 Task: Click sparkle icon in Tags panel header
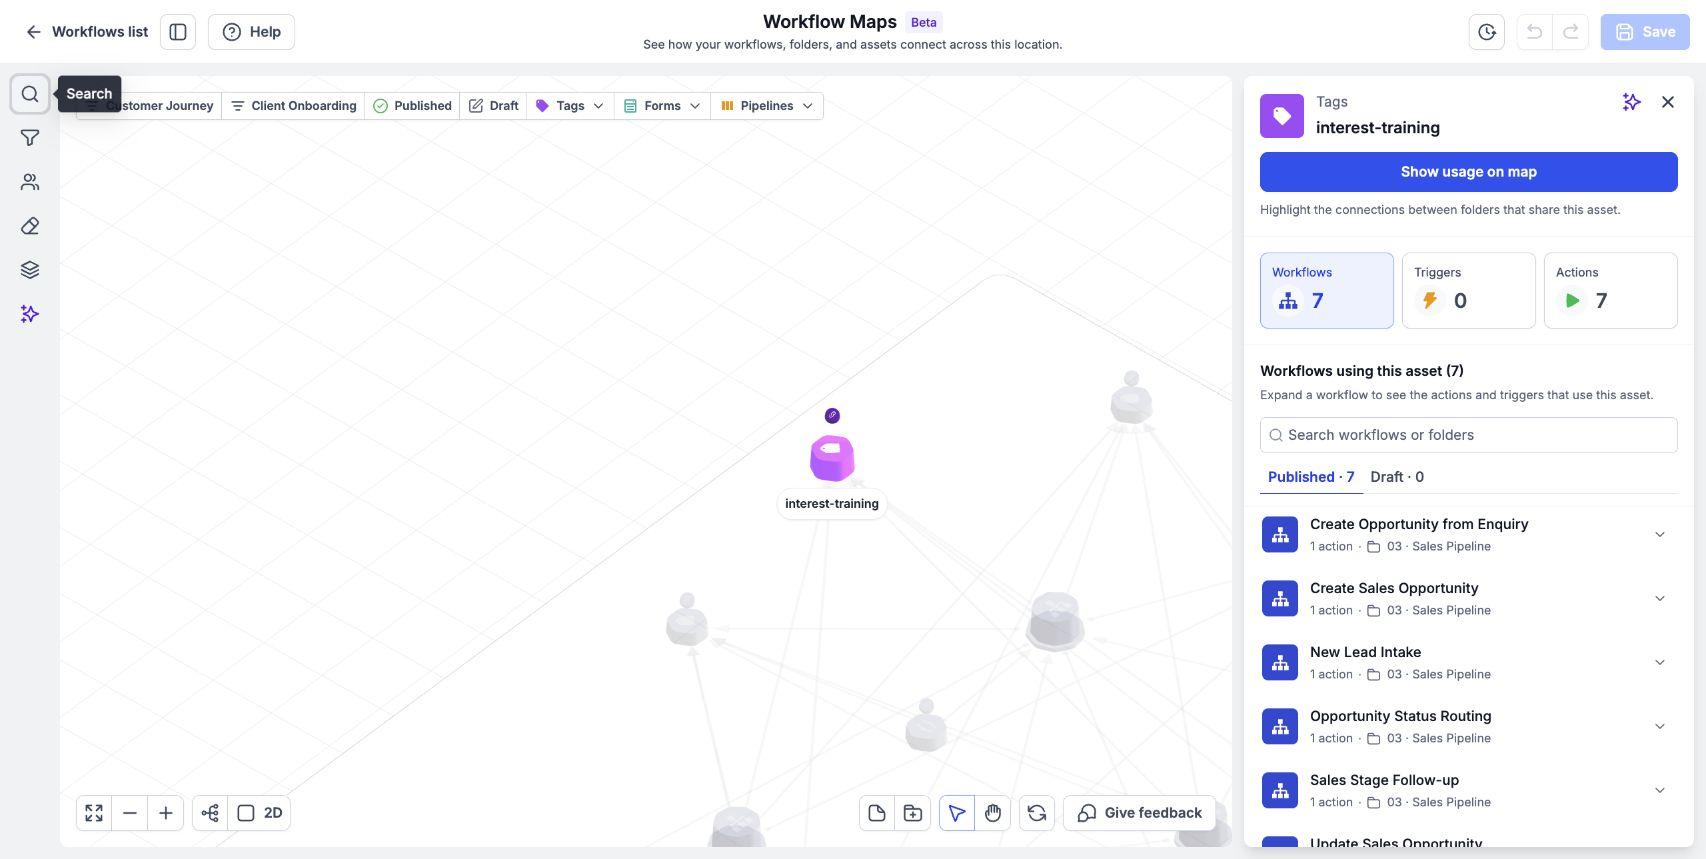(1632, 102)
